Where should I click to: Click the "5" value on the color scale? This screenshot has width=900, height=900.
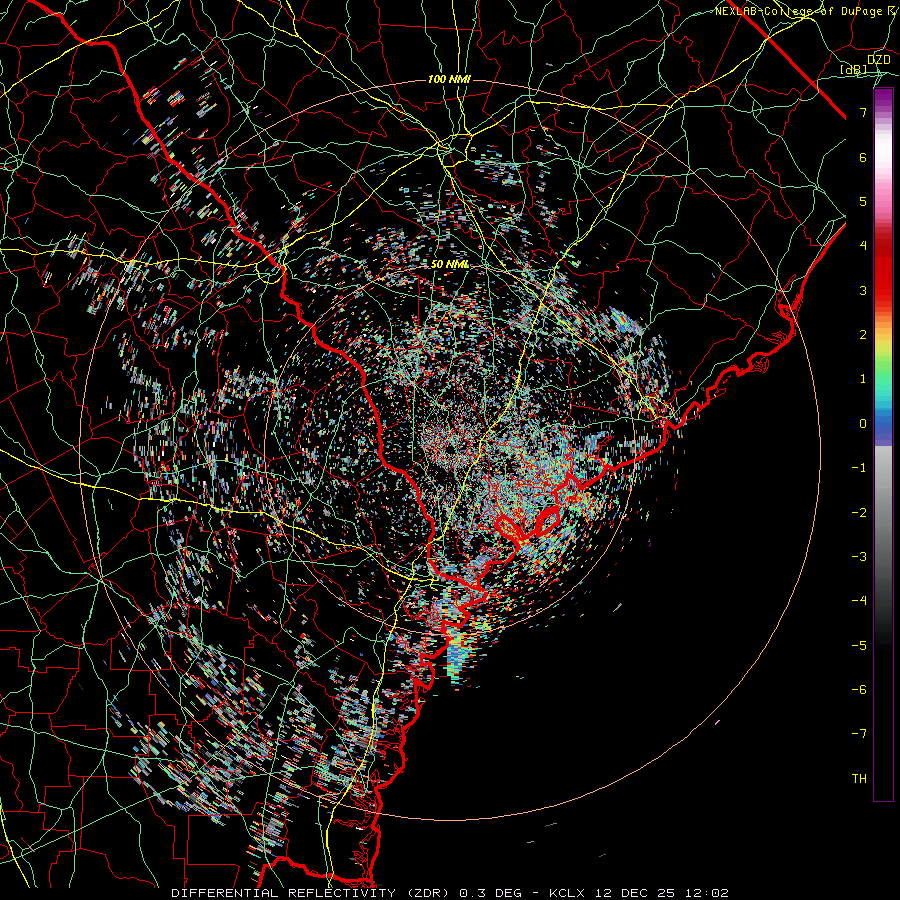863,201
